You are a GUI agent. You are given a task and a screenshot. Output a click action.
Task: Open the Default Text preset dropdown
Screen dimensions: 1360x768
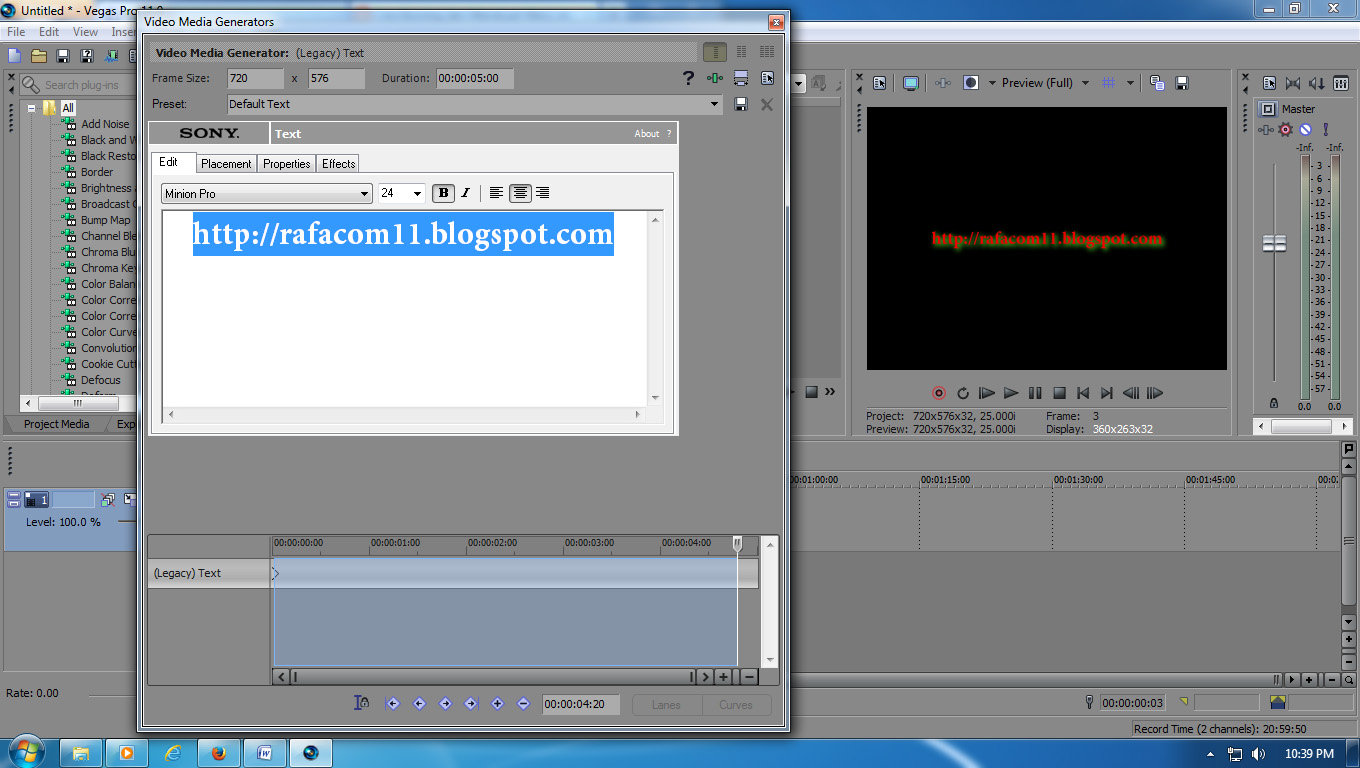pyautogui.click(x=475, y=104)
